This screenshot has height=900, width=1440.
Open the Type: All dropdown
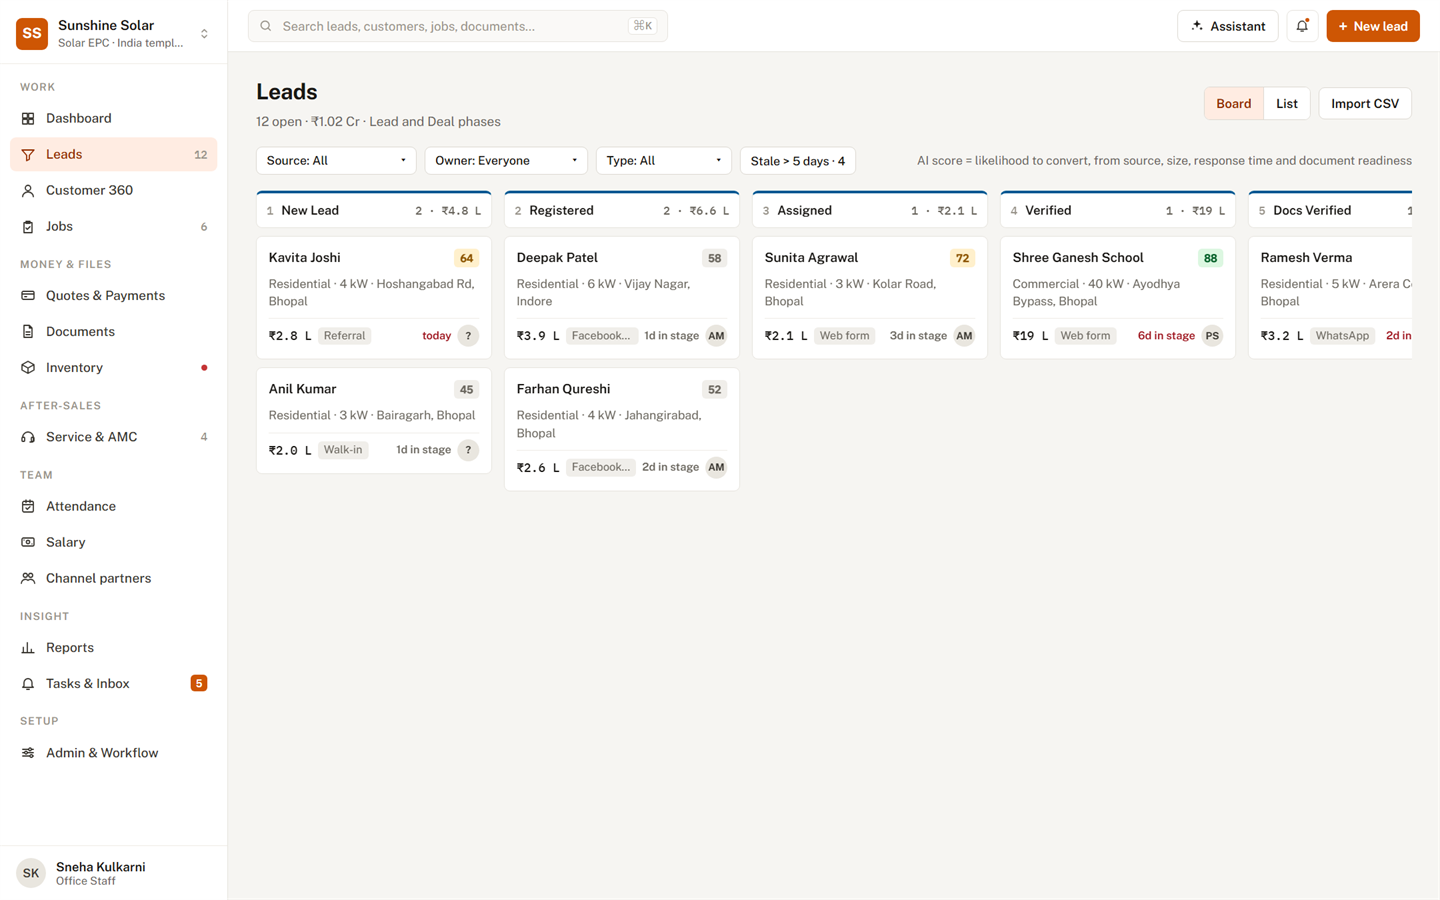[664, 161]
